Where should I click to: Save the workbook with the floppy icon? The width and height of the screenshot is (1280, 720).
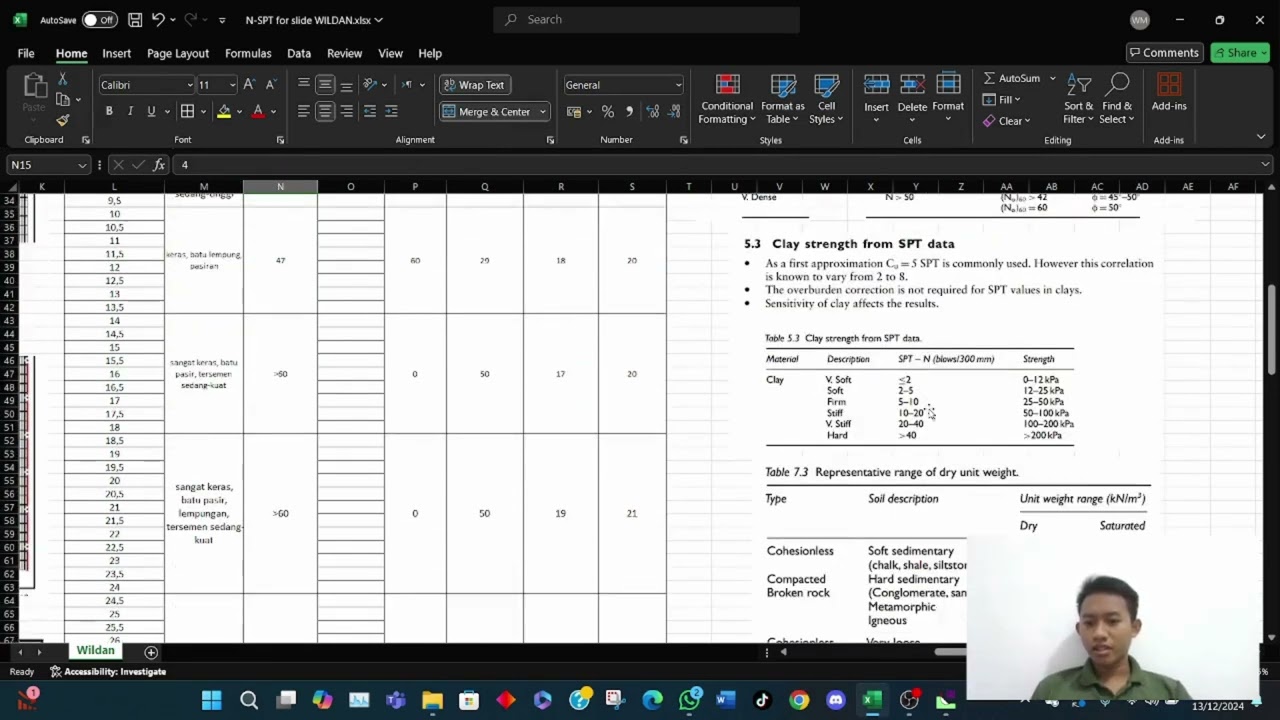coord(135,20)
